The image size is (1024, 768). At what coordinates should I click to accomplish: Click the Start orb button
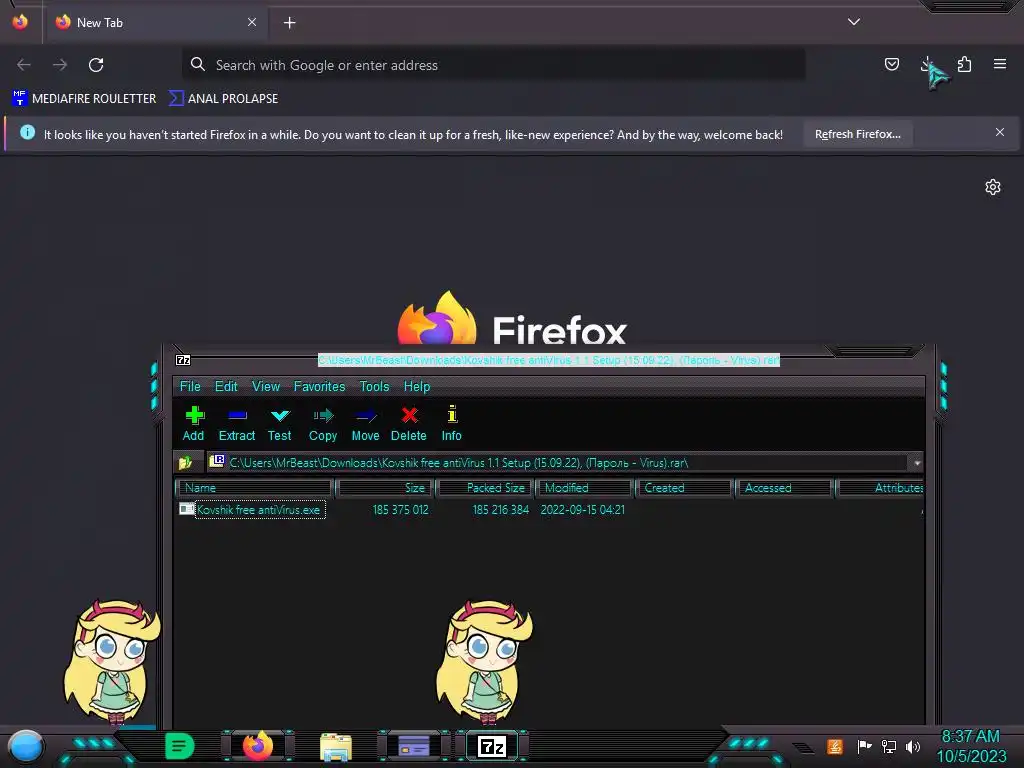pyautogui.click(x=26, y=746)
